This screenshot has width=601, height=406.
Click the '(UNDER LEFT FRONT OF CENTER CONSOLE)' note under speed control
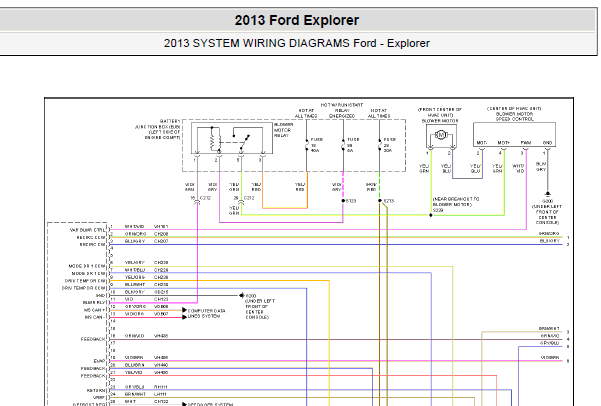547,215
